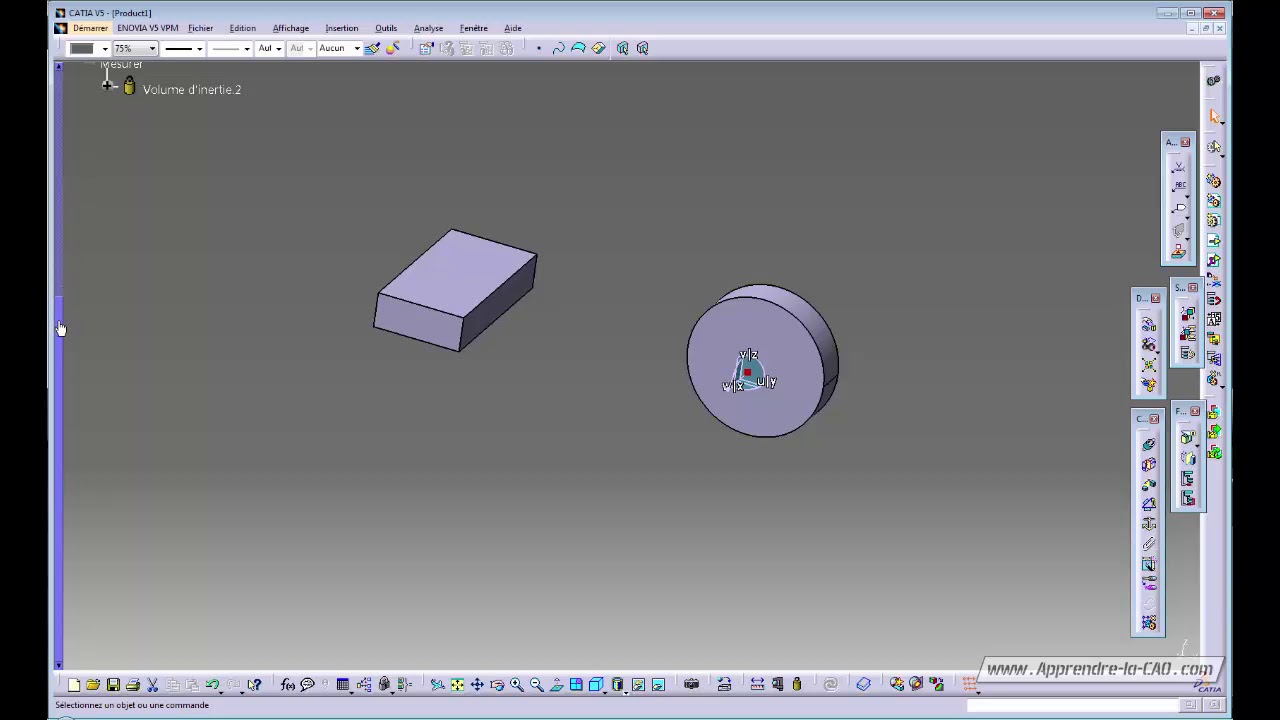Viewport: 1280px width, 720px height.
Task: Select the Normal View tool
Action: (557, 685)
